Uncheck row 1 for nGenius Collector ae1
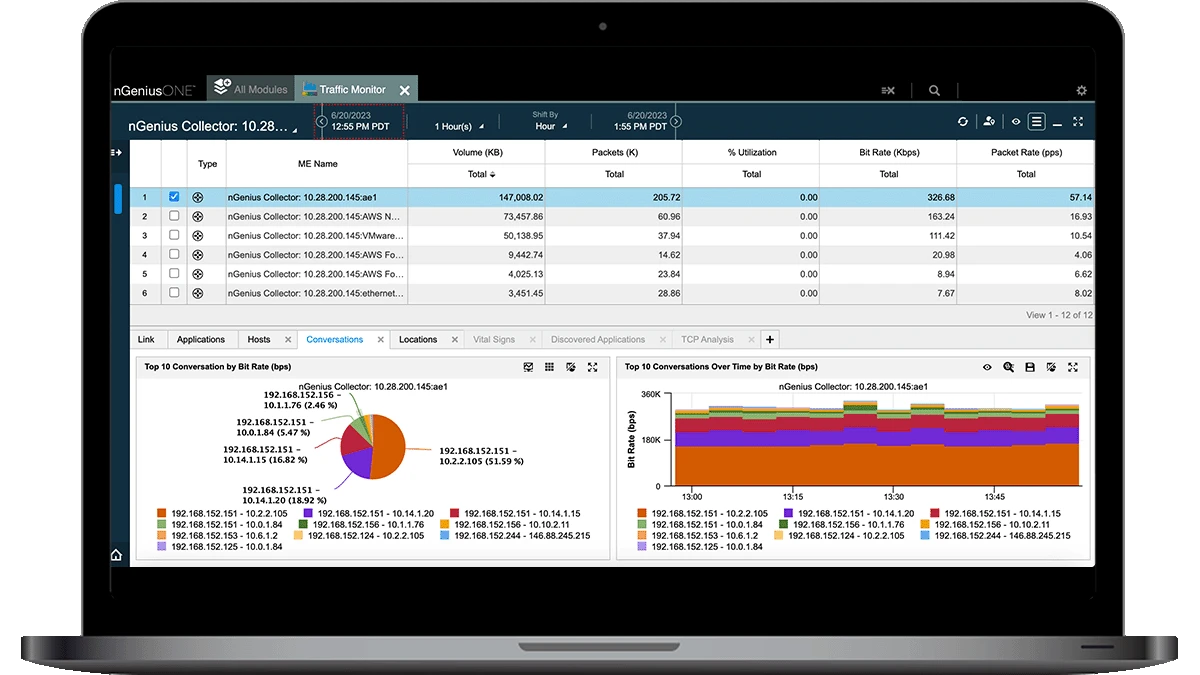The height and width of the screenshot is (675, 1200). (x=173, y=196)
